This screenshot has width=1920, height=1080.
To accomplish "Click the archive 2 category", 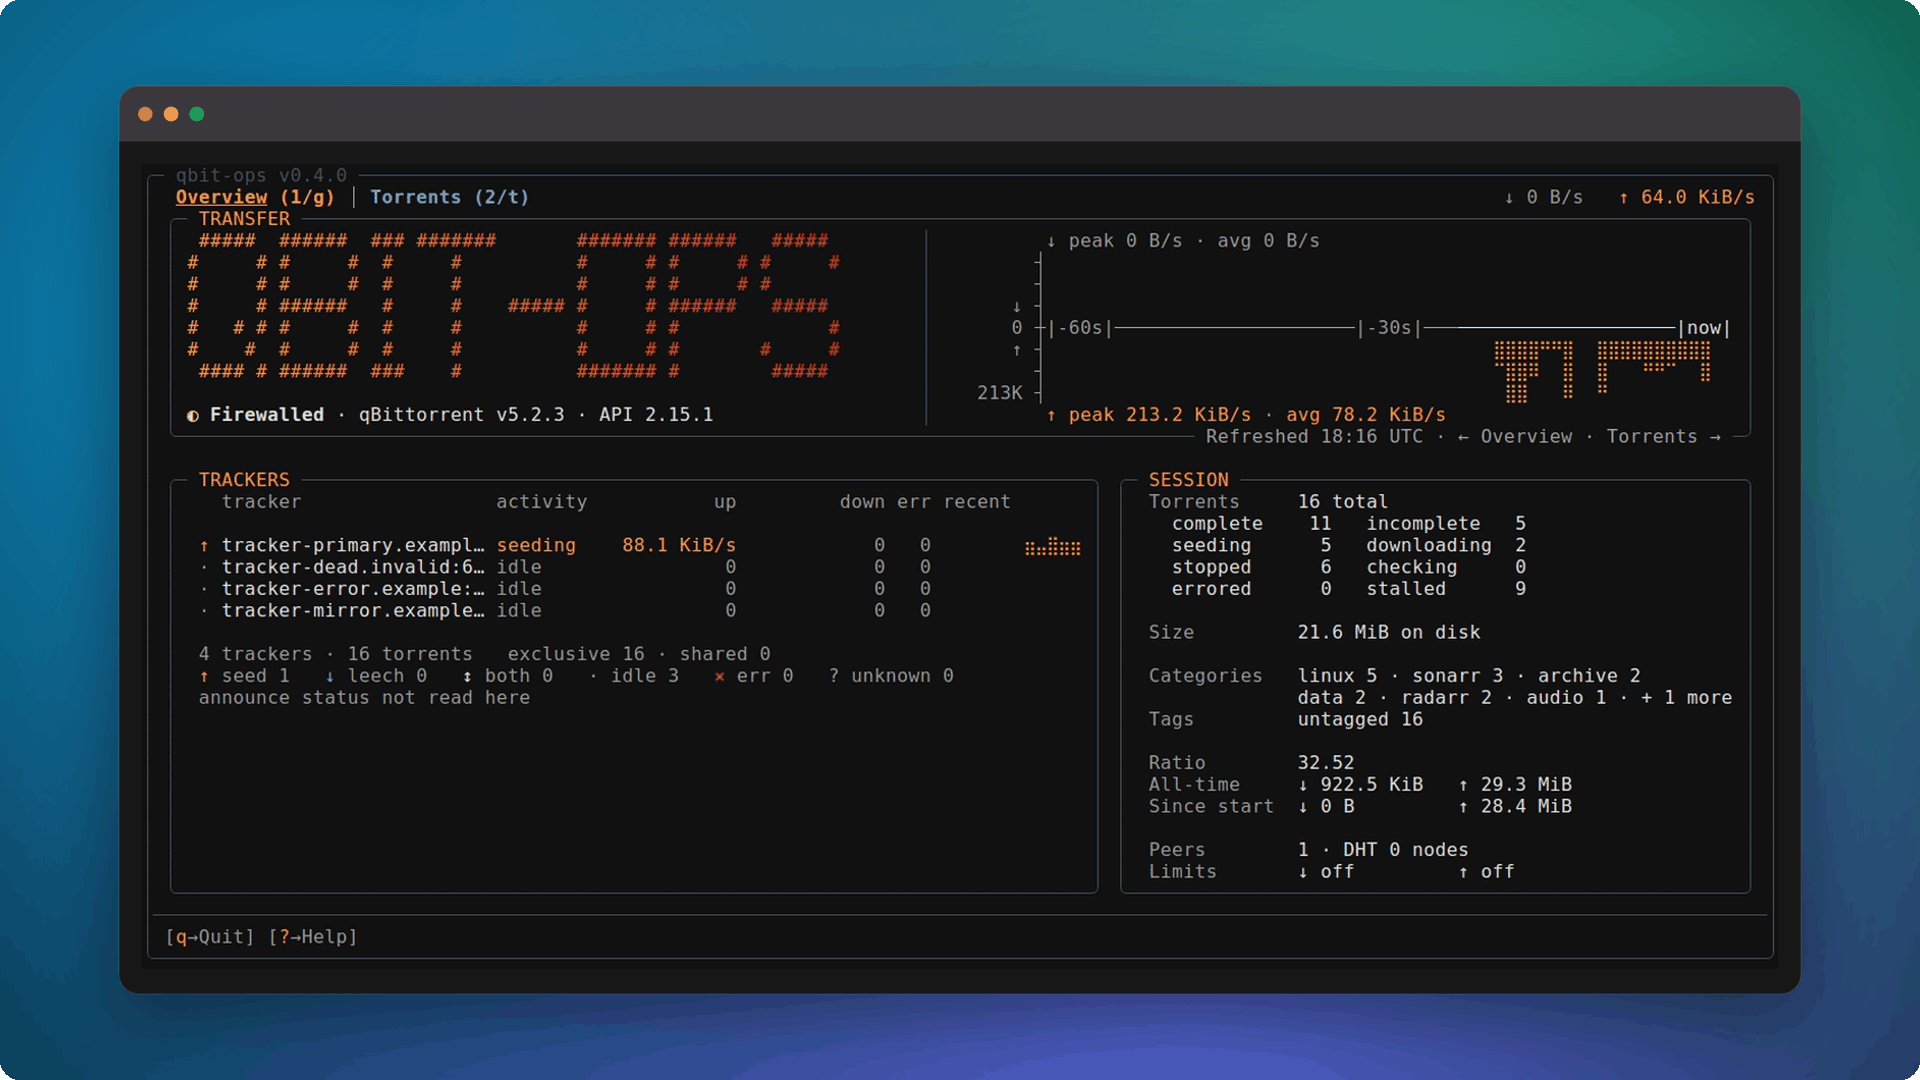I will click(1589, 676).
